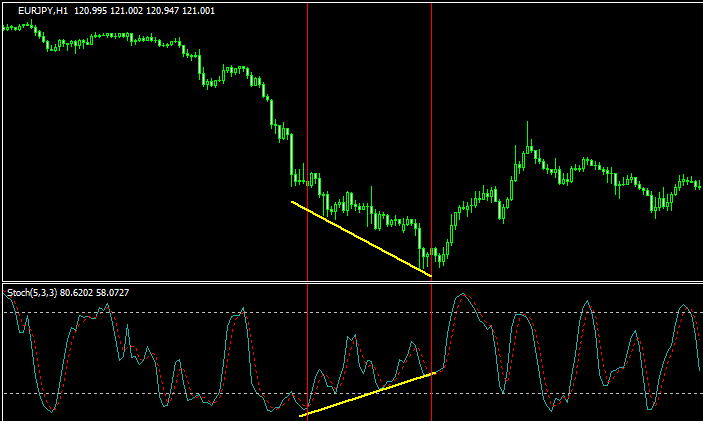The width and height of the screenshot is (703, 421).
Task: Click the Stoch(5,3,3) indicator label
Action: [32, 293]
